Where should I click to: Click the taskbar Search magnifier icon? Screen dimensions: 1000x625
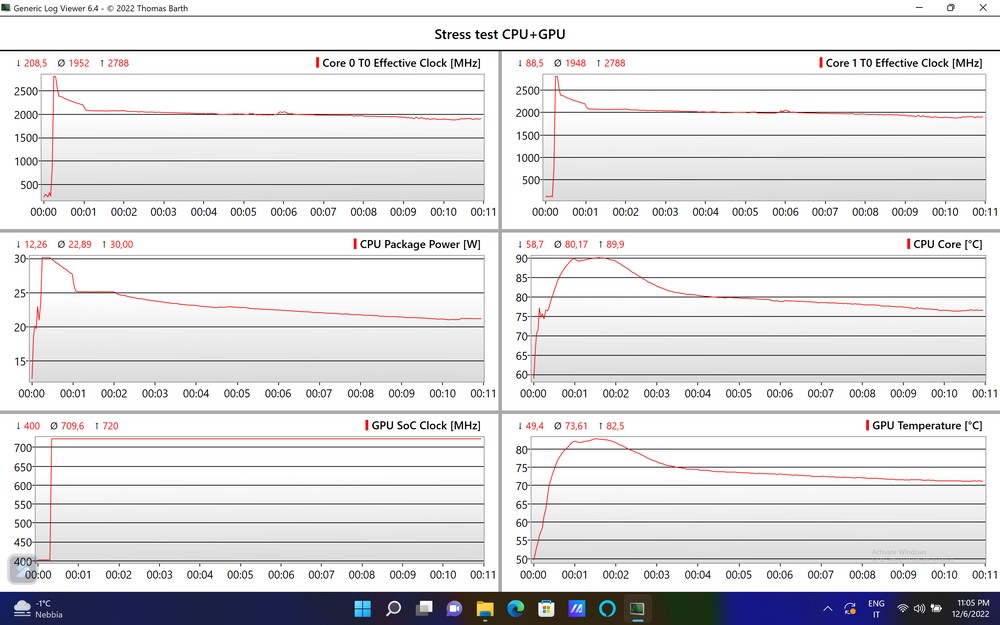393,608
